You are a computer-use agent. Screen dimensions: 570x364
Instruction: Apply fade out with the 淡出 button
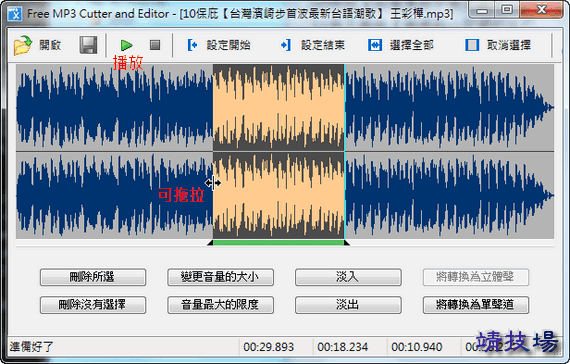pos(348,304)
